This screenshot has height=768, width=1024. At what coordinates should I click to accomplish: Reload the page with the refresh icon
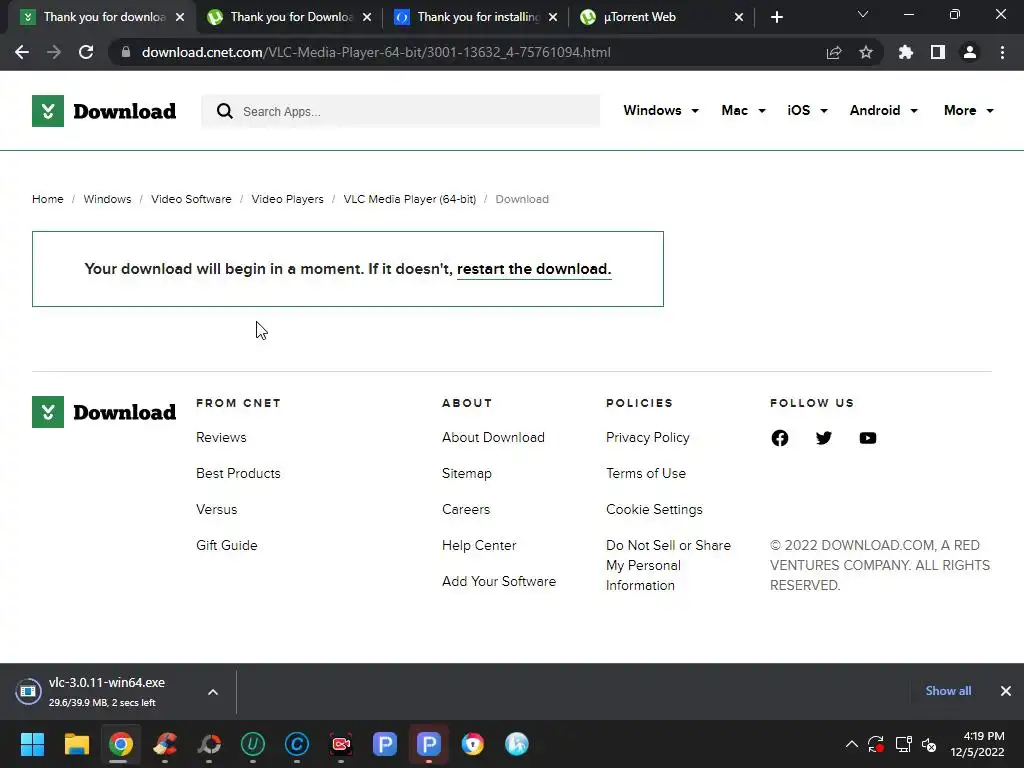coord(86,52)
